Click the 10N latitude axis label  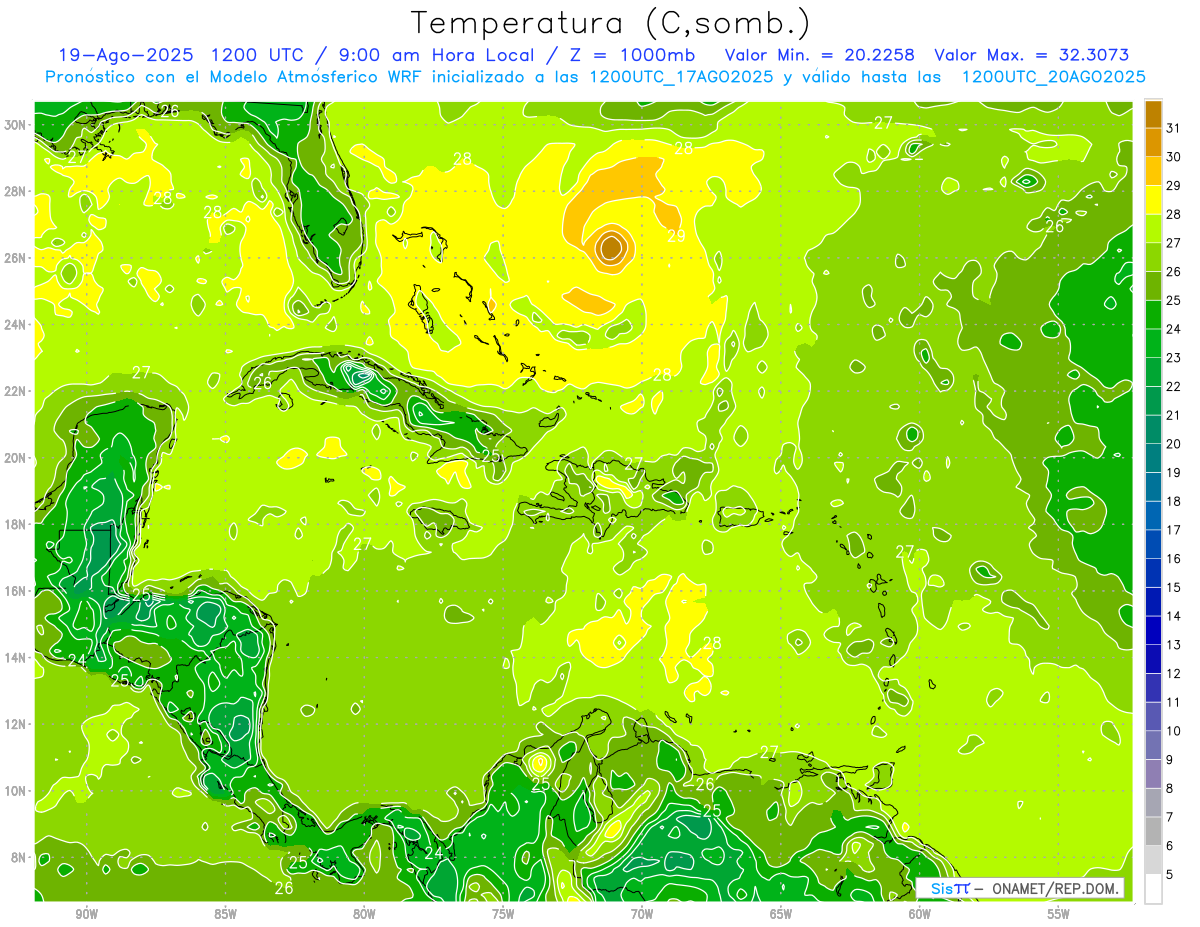coord(16,791)
